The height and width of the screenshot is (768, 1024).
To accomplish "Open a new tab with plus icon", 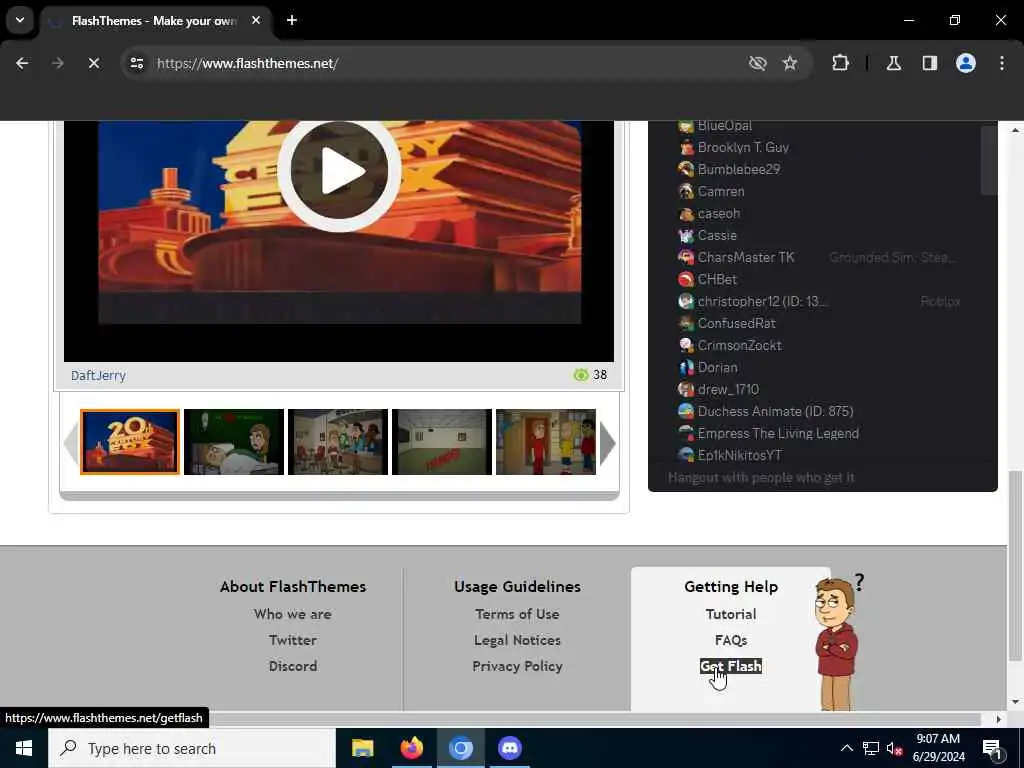I will pos(292,20).
